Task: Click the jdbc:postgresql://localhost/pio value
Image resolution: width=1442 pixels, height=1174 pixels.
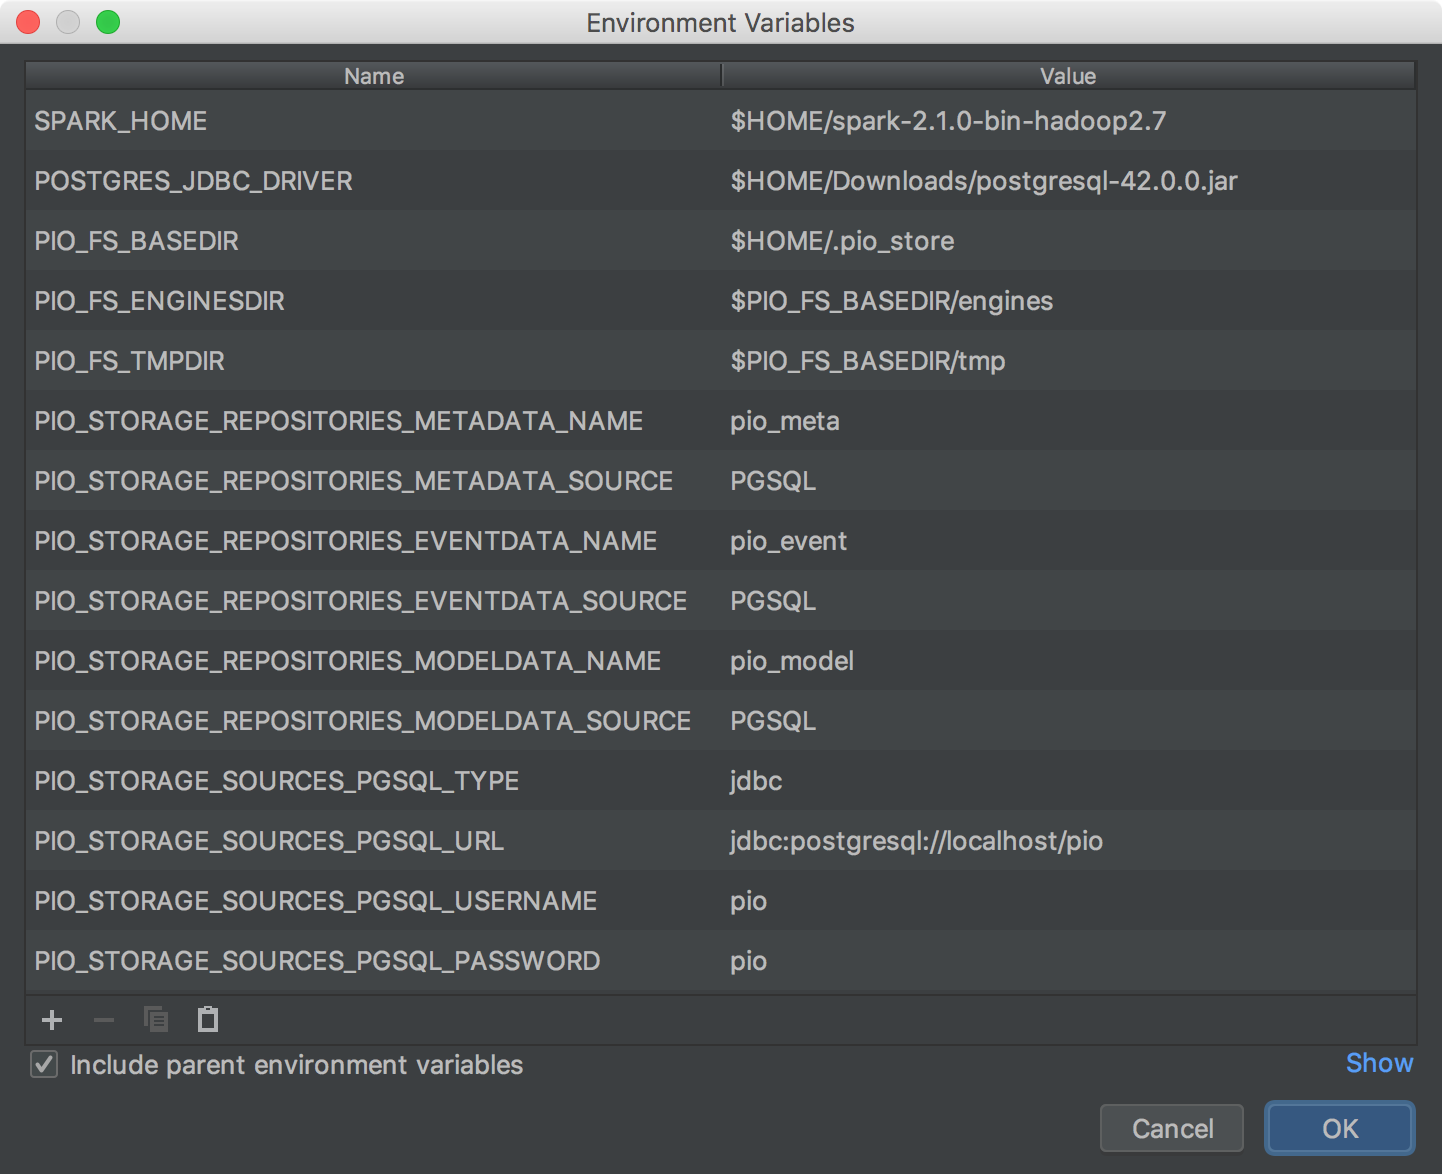Action: click(x=916, y=841)
